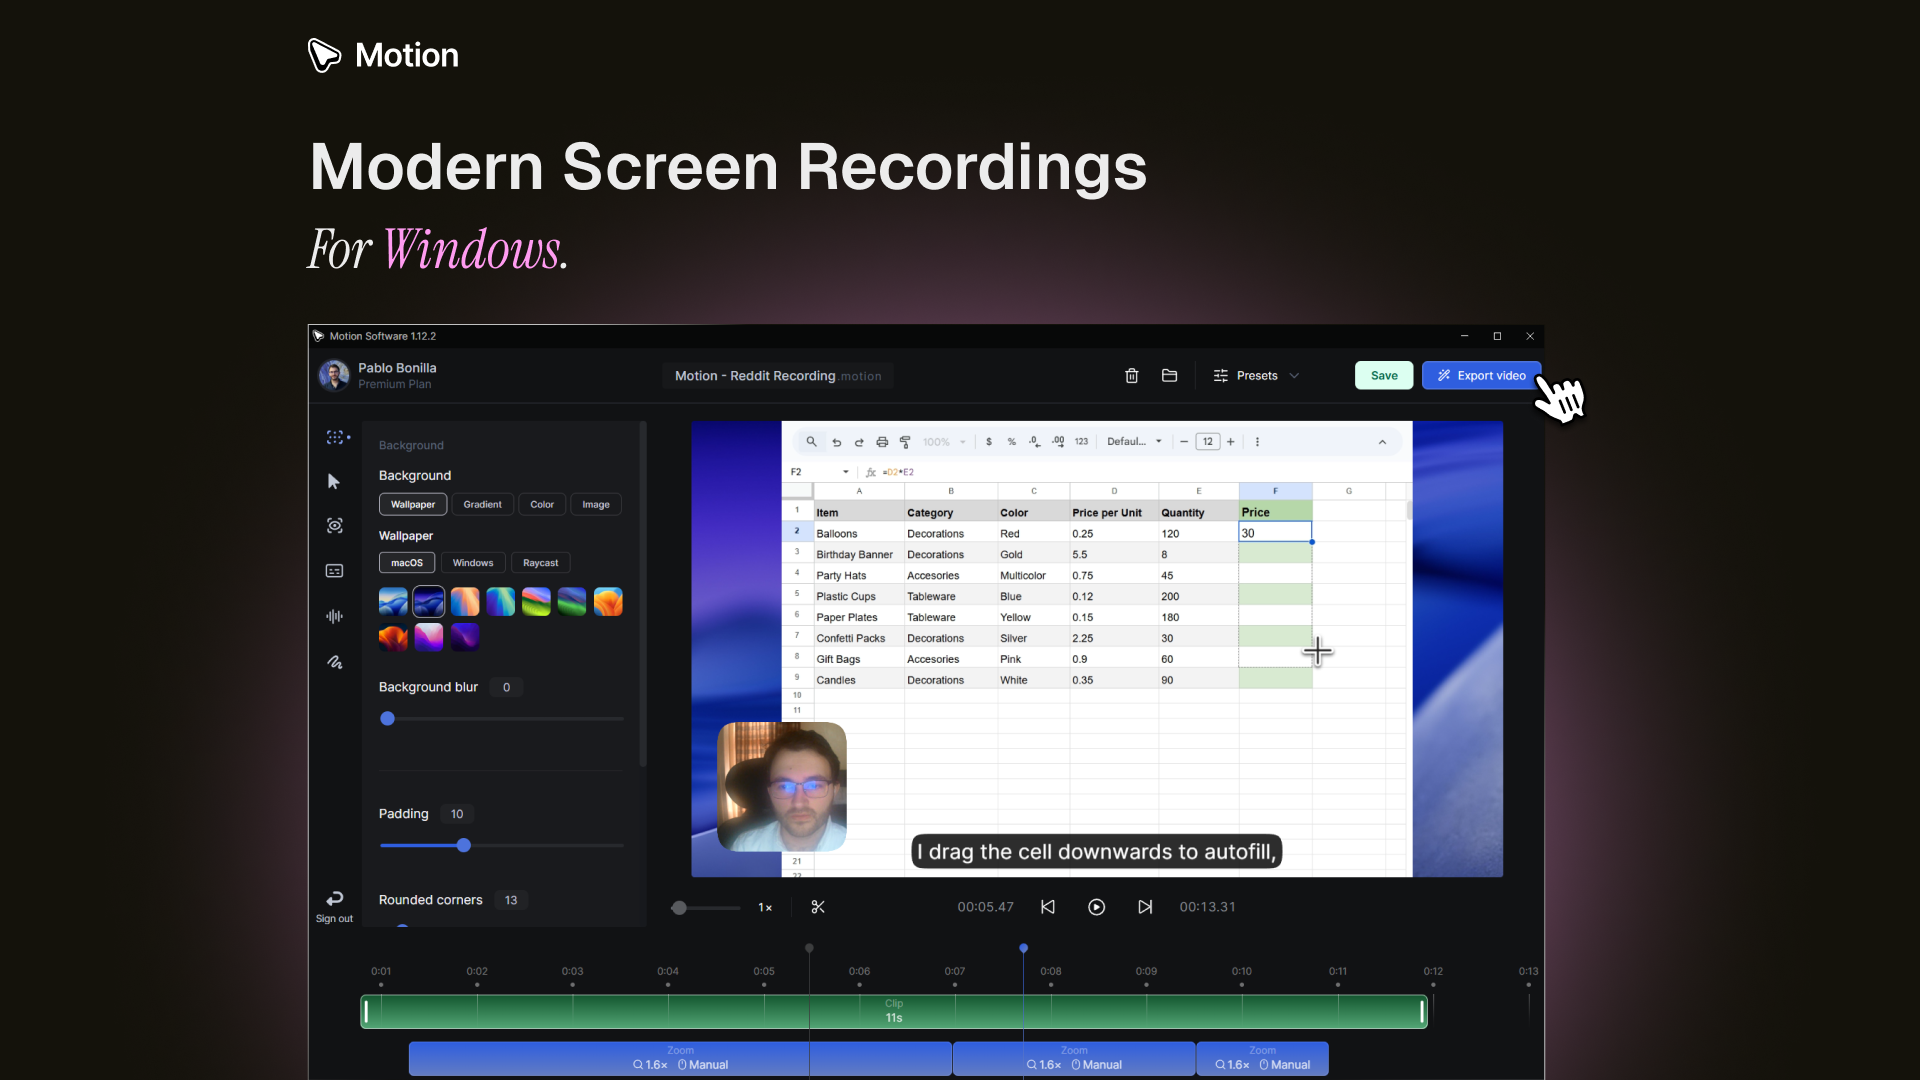Viewport: 1920px width, 1080px height.
Task: Open the background frame panel icon
Action: (x=334, y=437)
